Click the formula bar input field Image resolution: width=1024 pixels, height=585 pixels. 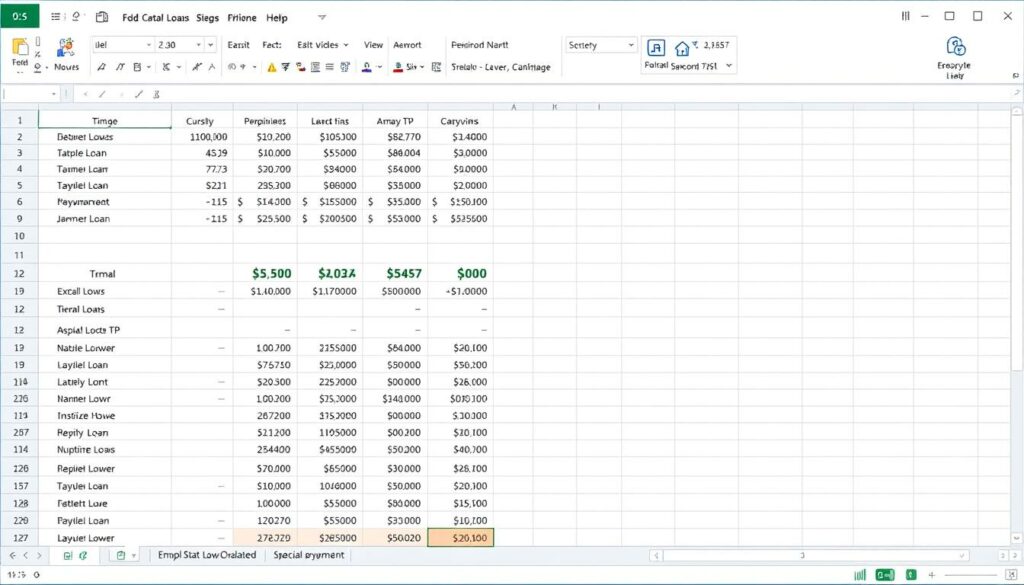point(588,95)
